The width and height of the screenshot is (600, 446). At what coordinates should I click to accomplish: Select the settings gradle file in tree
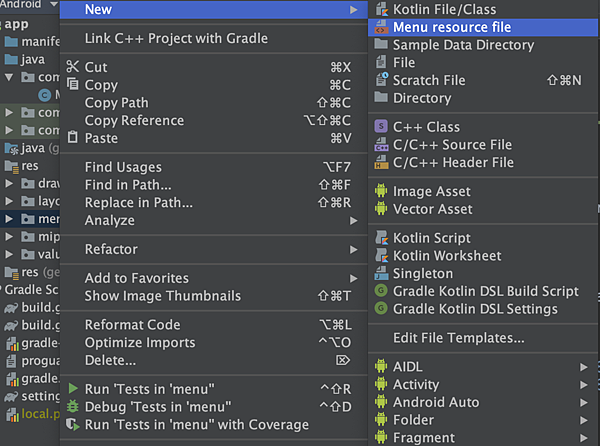(30, 396)
